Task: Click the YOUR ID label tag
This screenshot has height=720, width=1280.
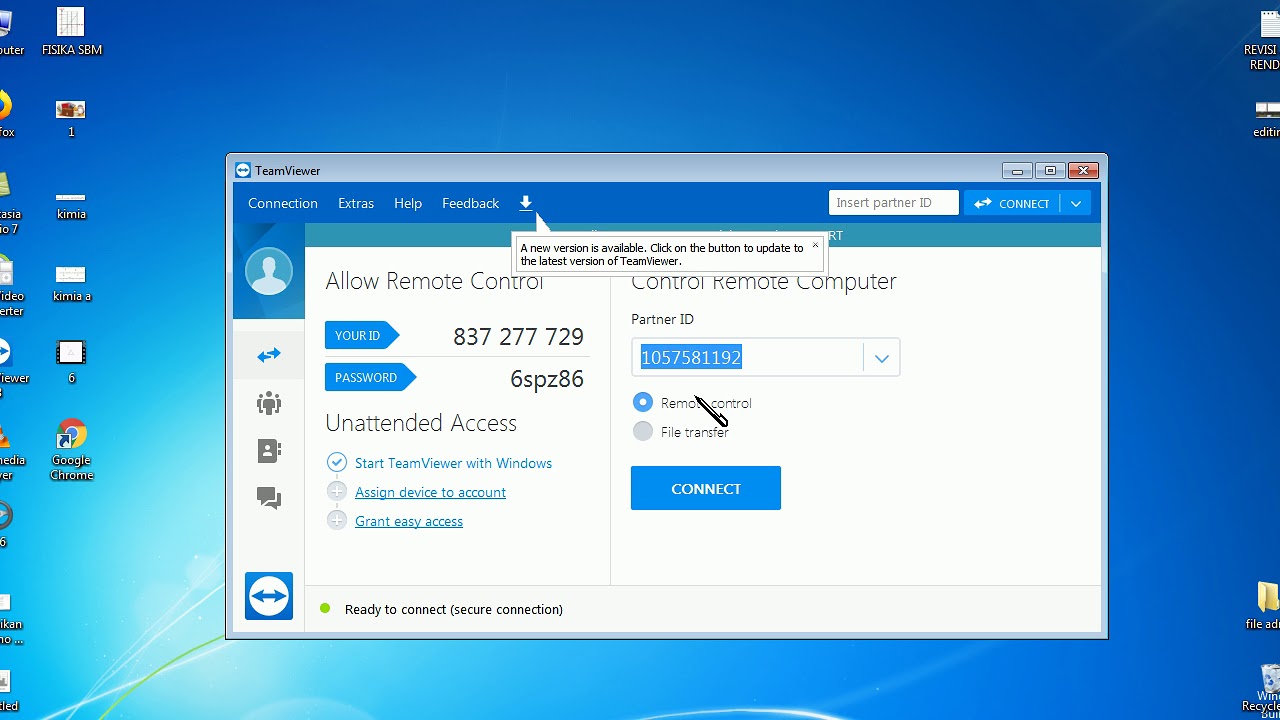Action: click(361, 336)
